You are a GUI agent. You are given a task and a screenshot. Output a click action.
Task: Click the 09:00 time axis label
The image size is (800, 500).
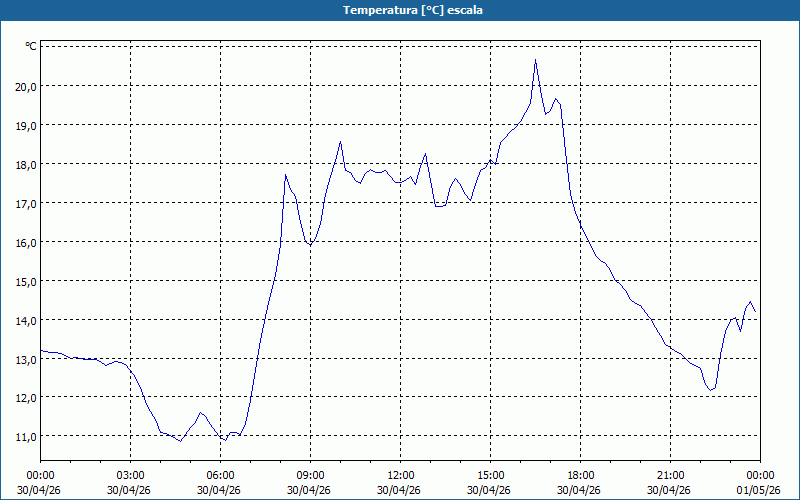(310, 476)
